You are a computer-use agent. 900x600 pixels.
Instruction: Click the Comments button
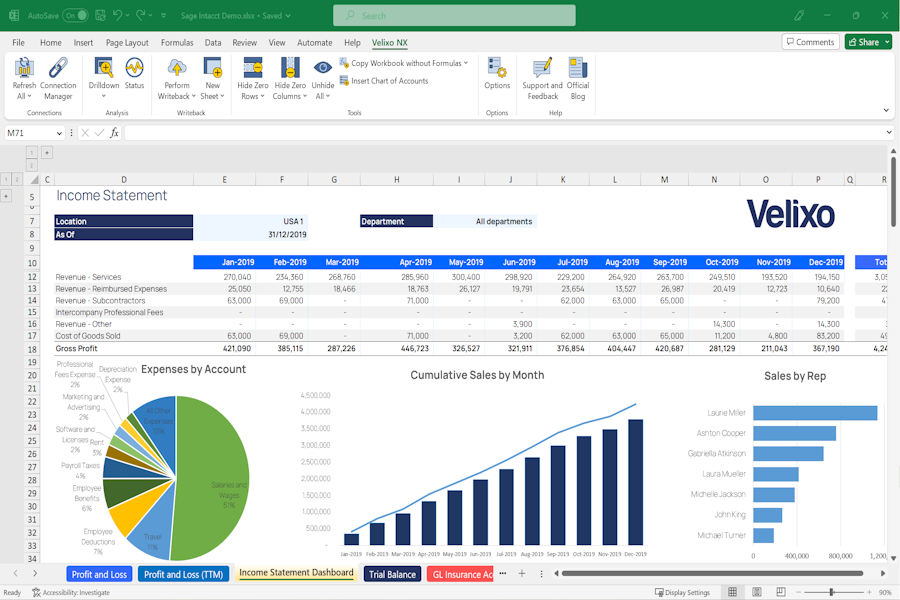pyautogui.click(x=810, y=42)
